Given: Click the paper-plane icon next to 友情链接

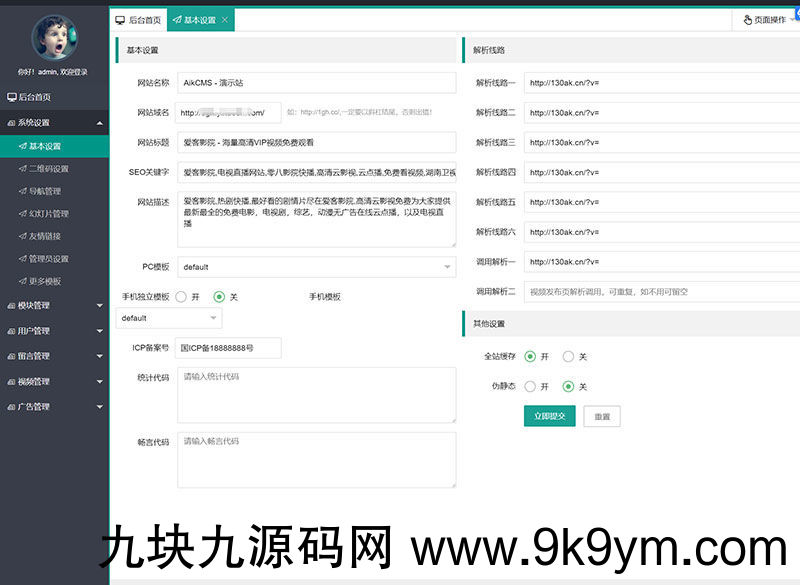Looking at the screenshot, I should tap(22, 236).
